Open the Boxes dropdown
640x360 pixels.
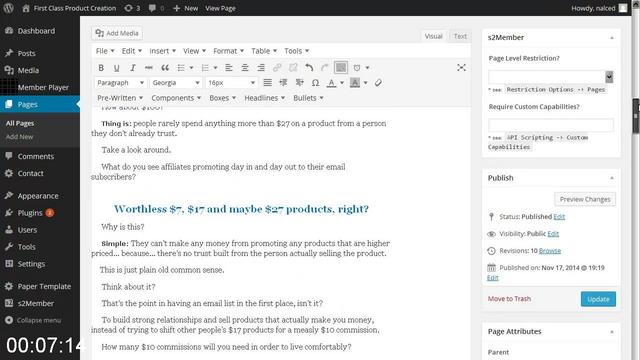point(222,98)
